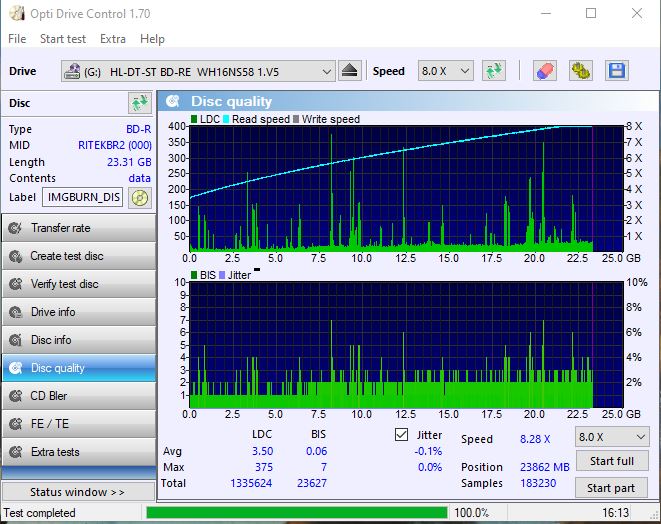Click the eraser icon in toolbar
Viewport: 661px width, 524px height.
544,71
